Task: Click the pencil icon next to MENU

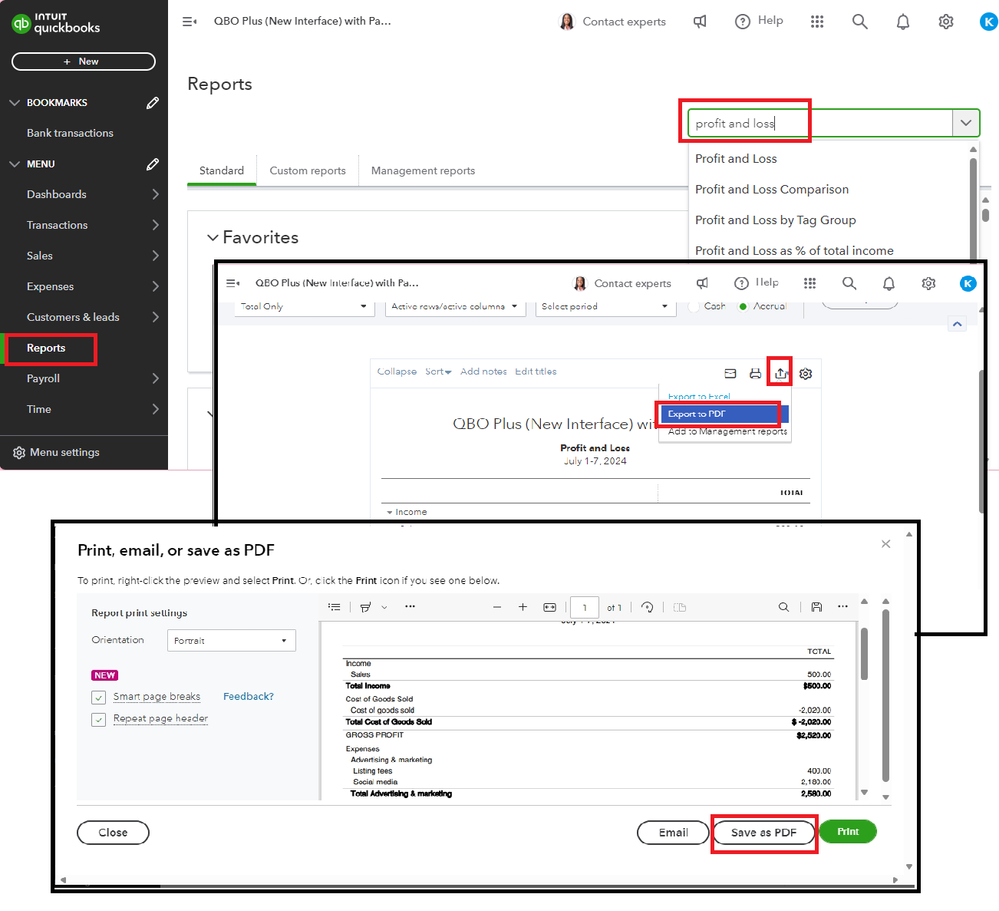Action: click(152, 164)
